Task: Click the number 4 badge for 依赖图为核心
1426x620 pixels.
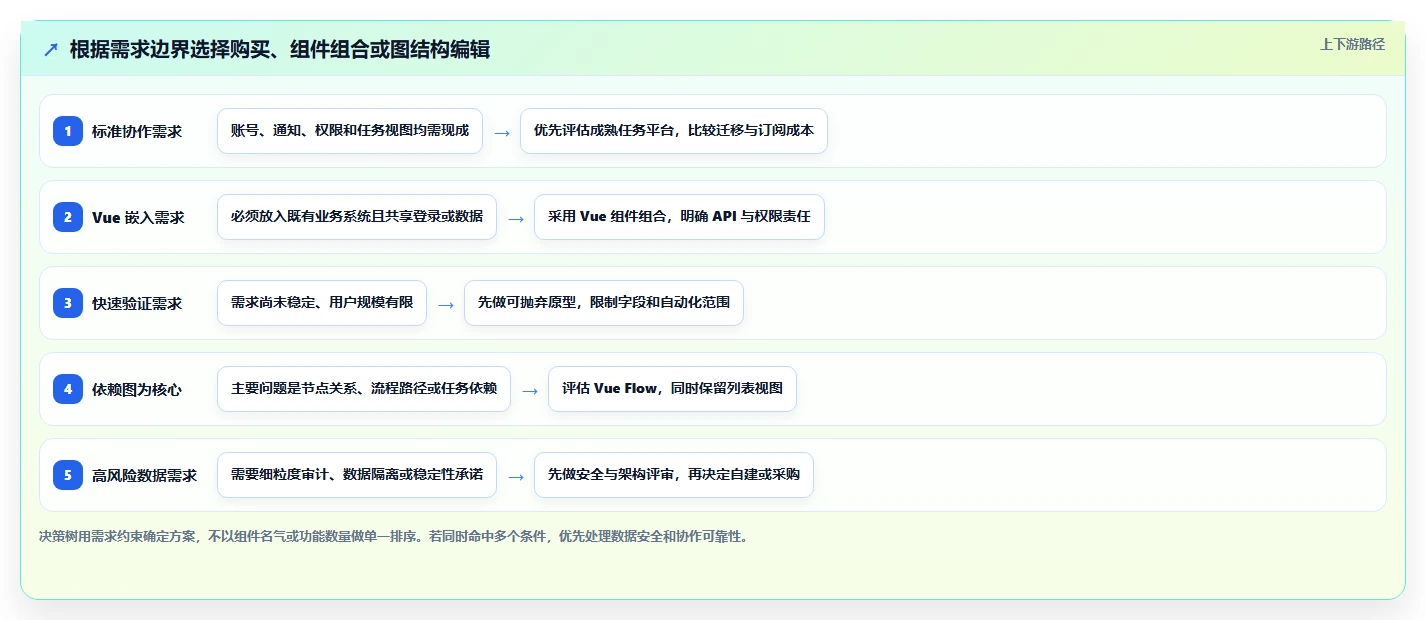Action: tap(68, 389)
